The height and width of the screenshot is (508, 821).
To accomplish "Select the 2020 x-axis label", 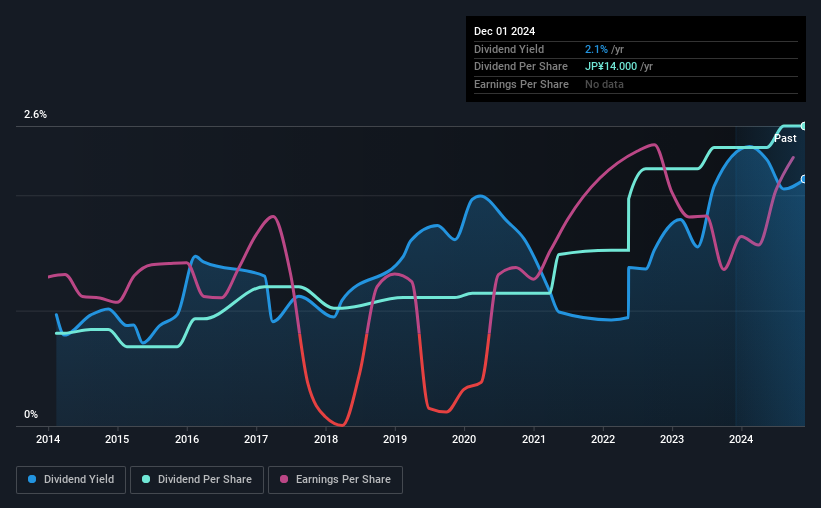I will (x=464, y=439).
